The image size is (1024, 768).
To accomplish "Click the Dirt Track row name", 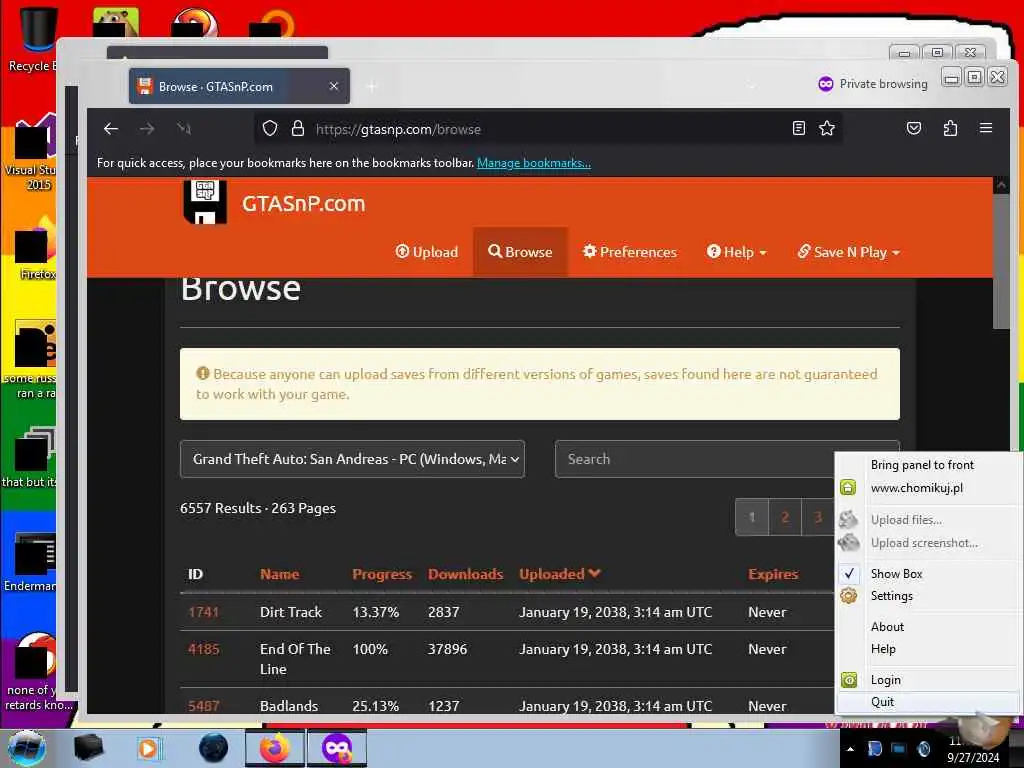I will (x=291, y=612).
